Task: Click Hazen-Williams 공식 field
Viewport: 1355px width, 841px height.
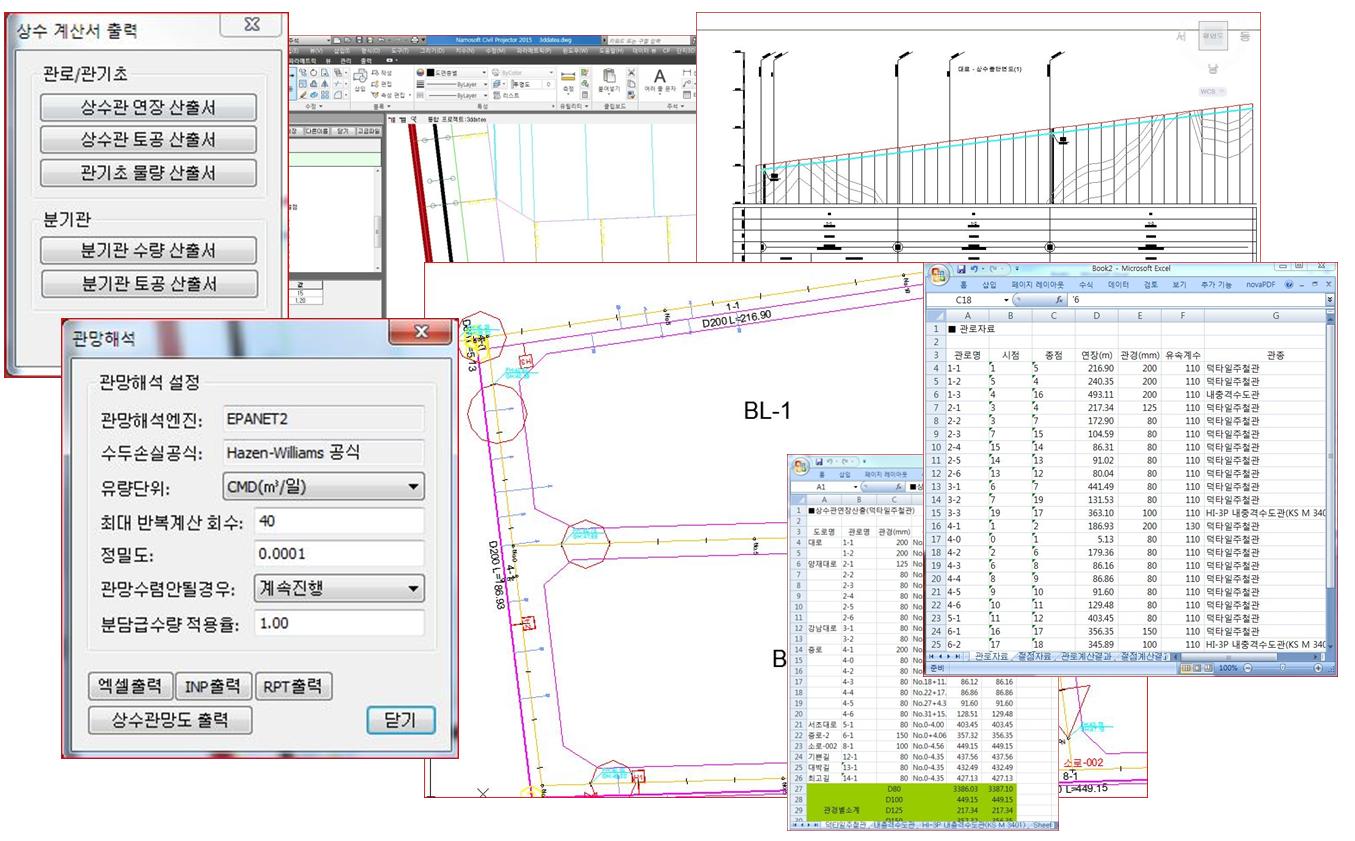Action: (322, 453)
